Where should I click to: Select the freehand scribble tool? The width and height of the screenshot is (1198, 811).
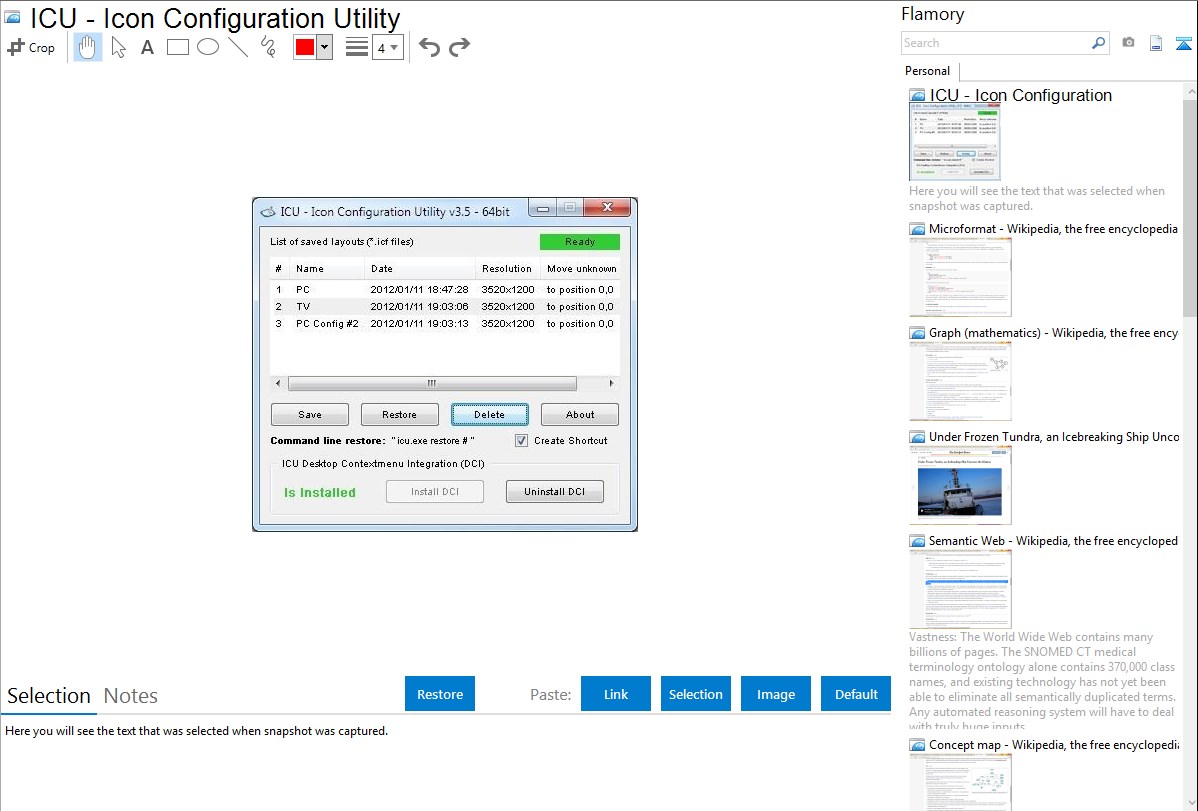[268, 47]
